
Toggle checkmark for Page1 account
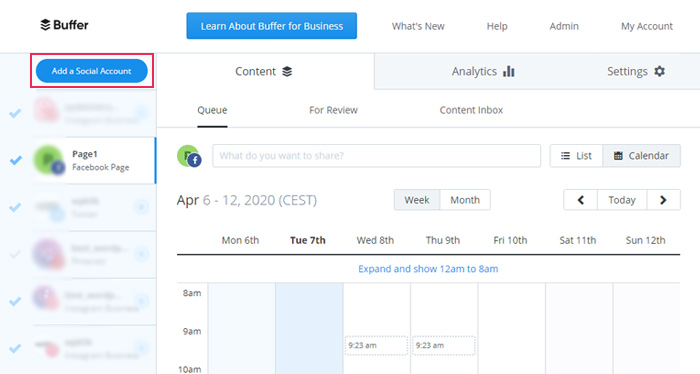(x=16, y=160)
